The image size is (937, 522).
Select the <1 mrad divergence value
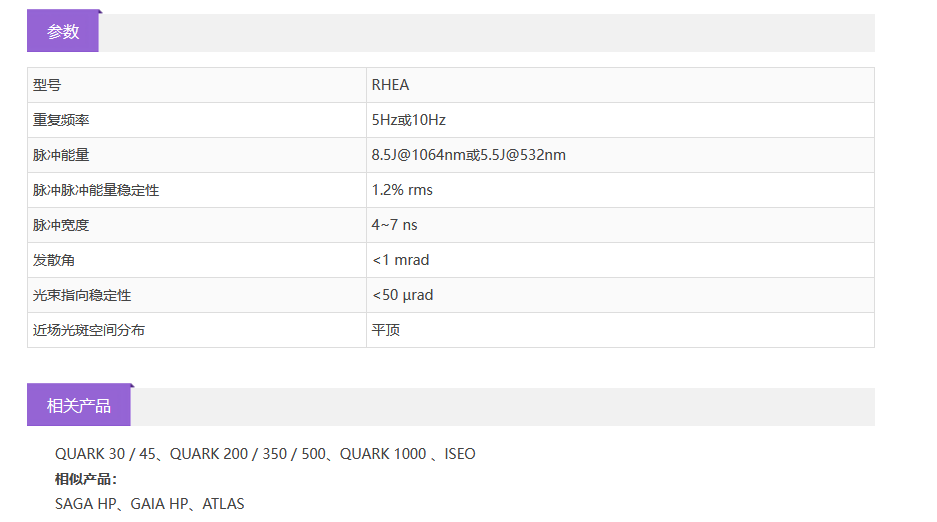[400, 260]
